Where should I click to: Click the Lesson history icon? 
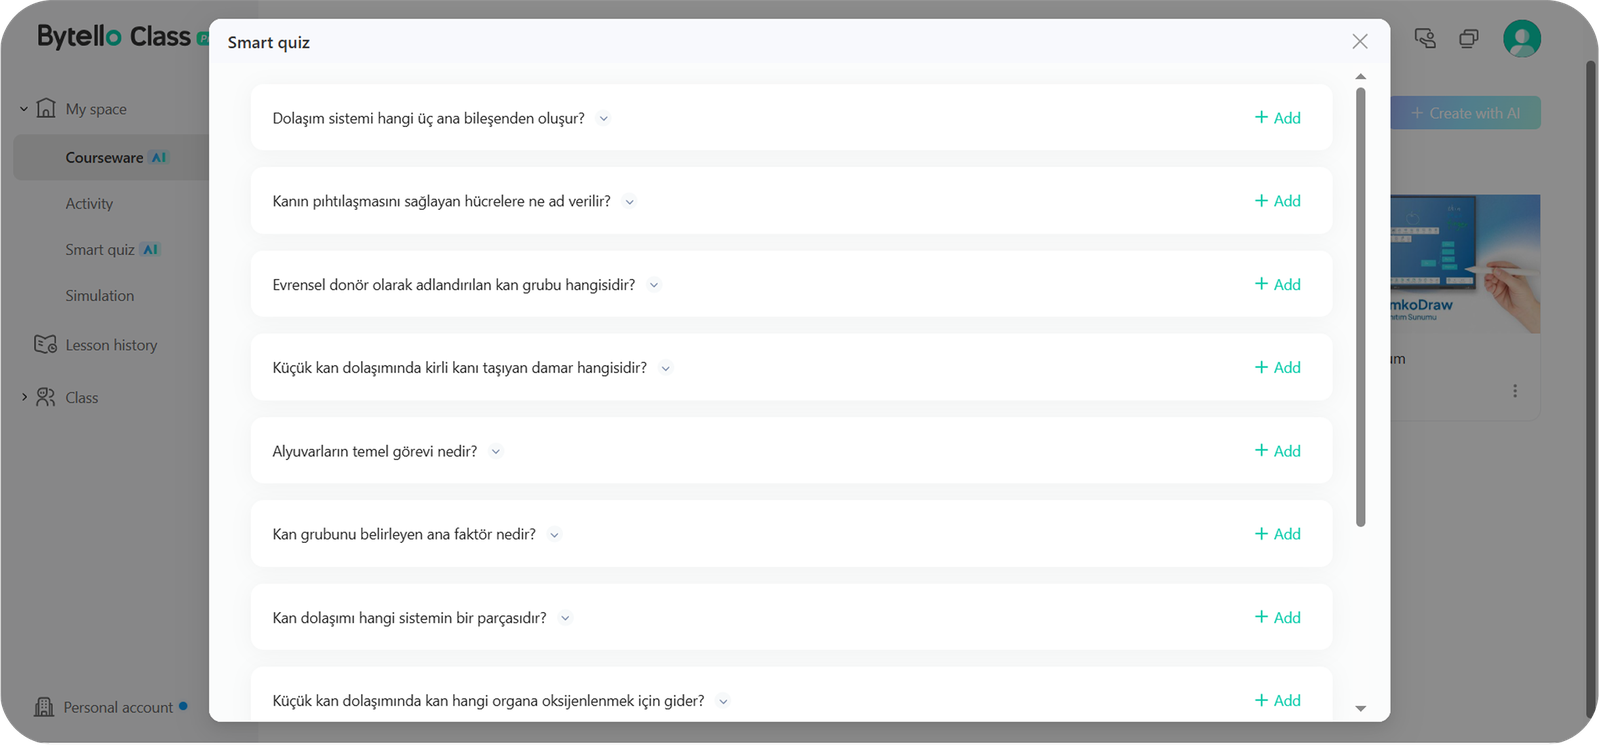click(x=45, y=345)
